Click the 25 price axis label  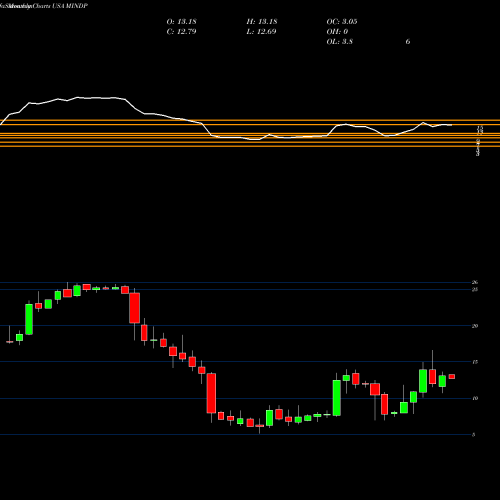(475, 289)
